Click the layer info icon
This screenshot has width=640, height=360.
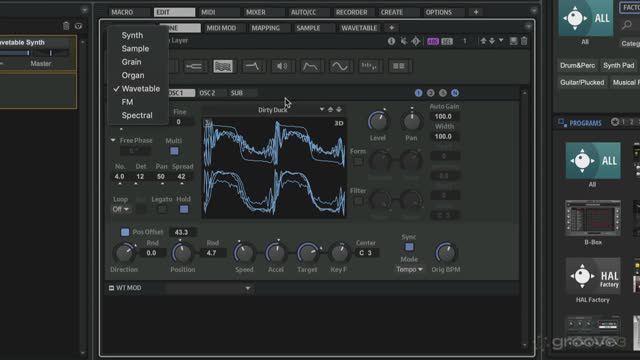click(x=391, y=41)
